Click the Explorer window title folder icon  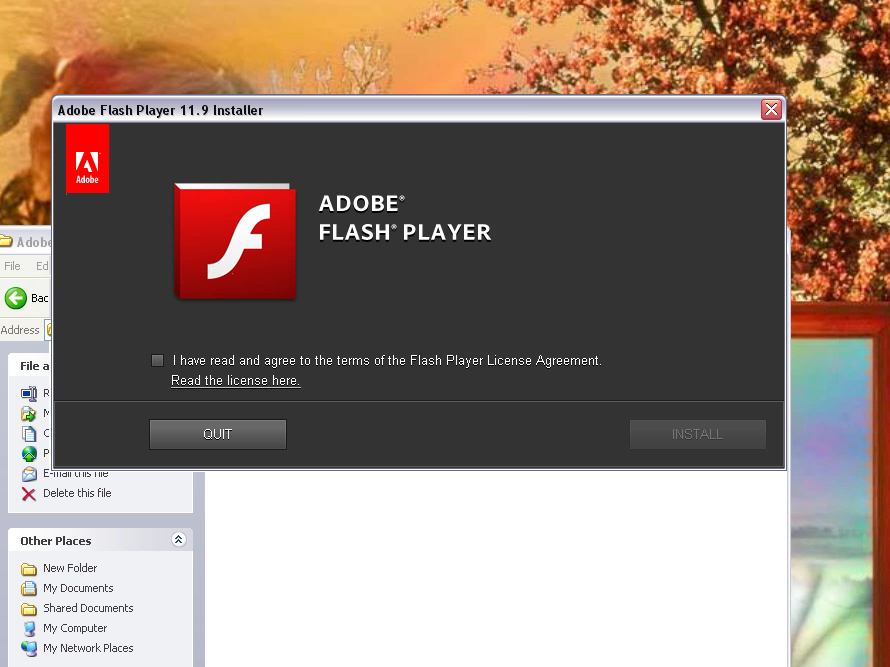pyautogui.click(x=6, y=241)
